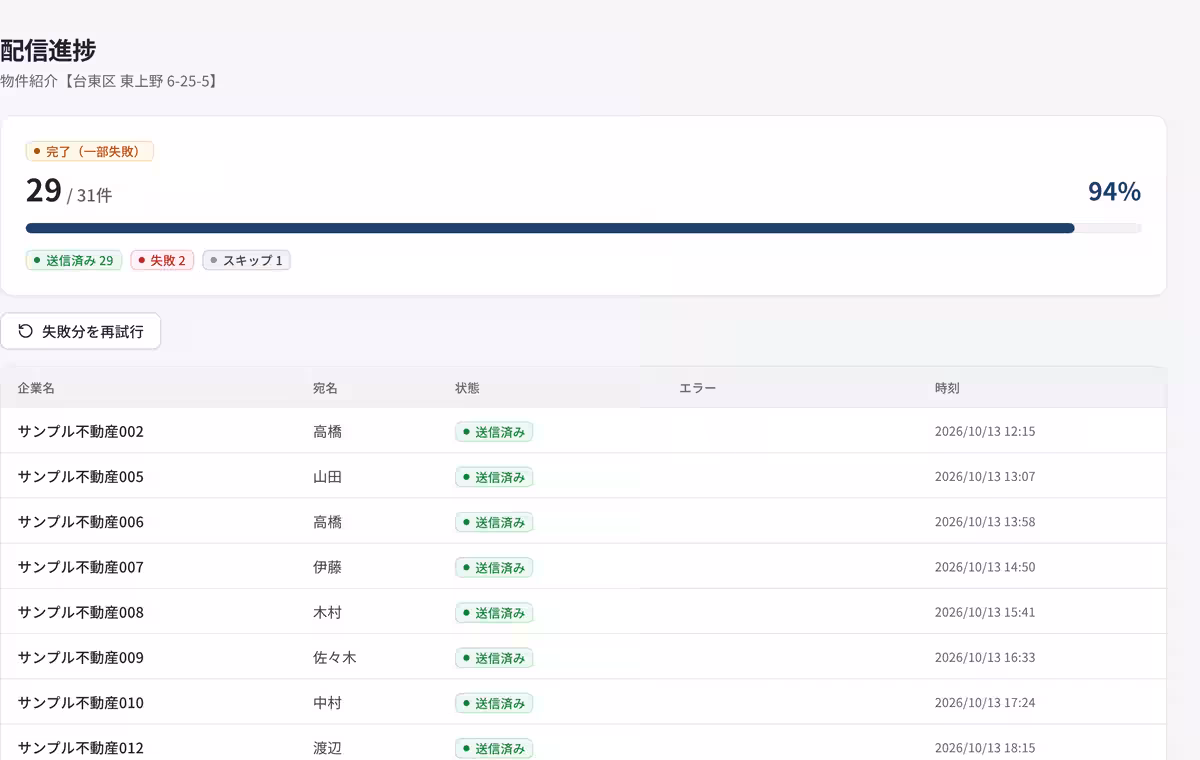Image resolution: width=1200 pixels, height=760 pixels.
Task: Select company name サンプル不動産007
Action: click(81, 567)
